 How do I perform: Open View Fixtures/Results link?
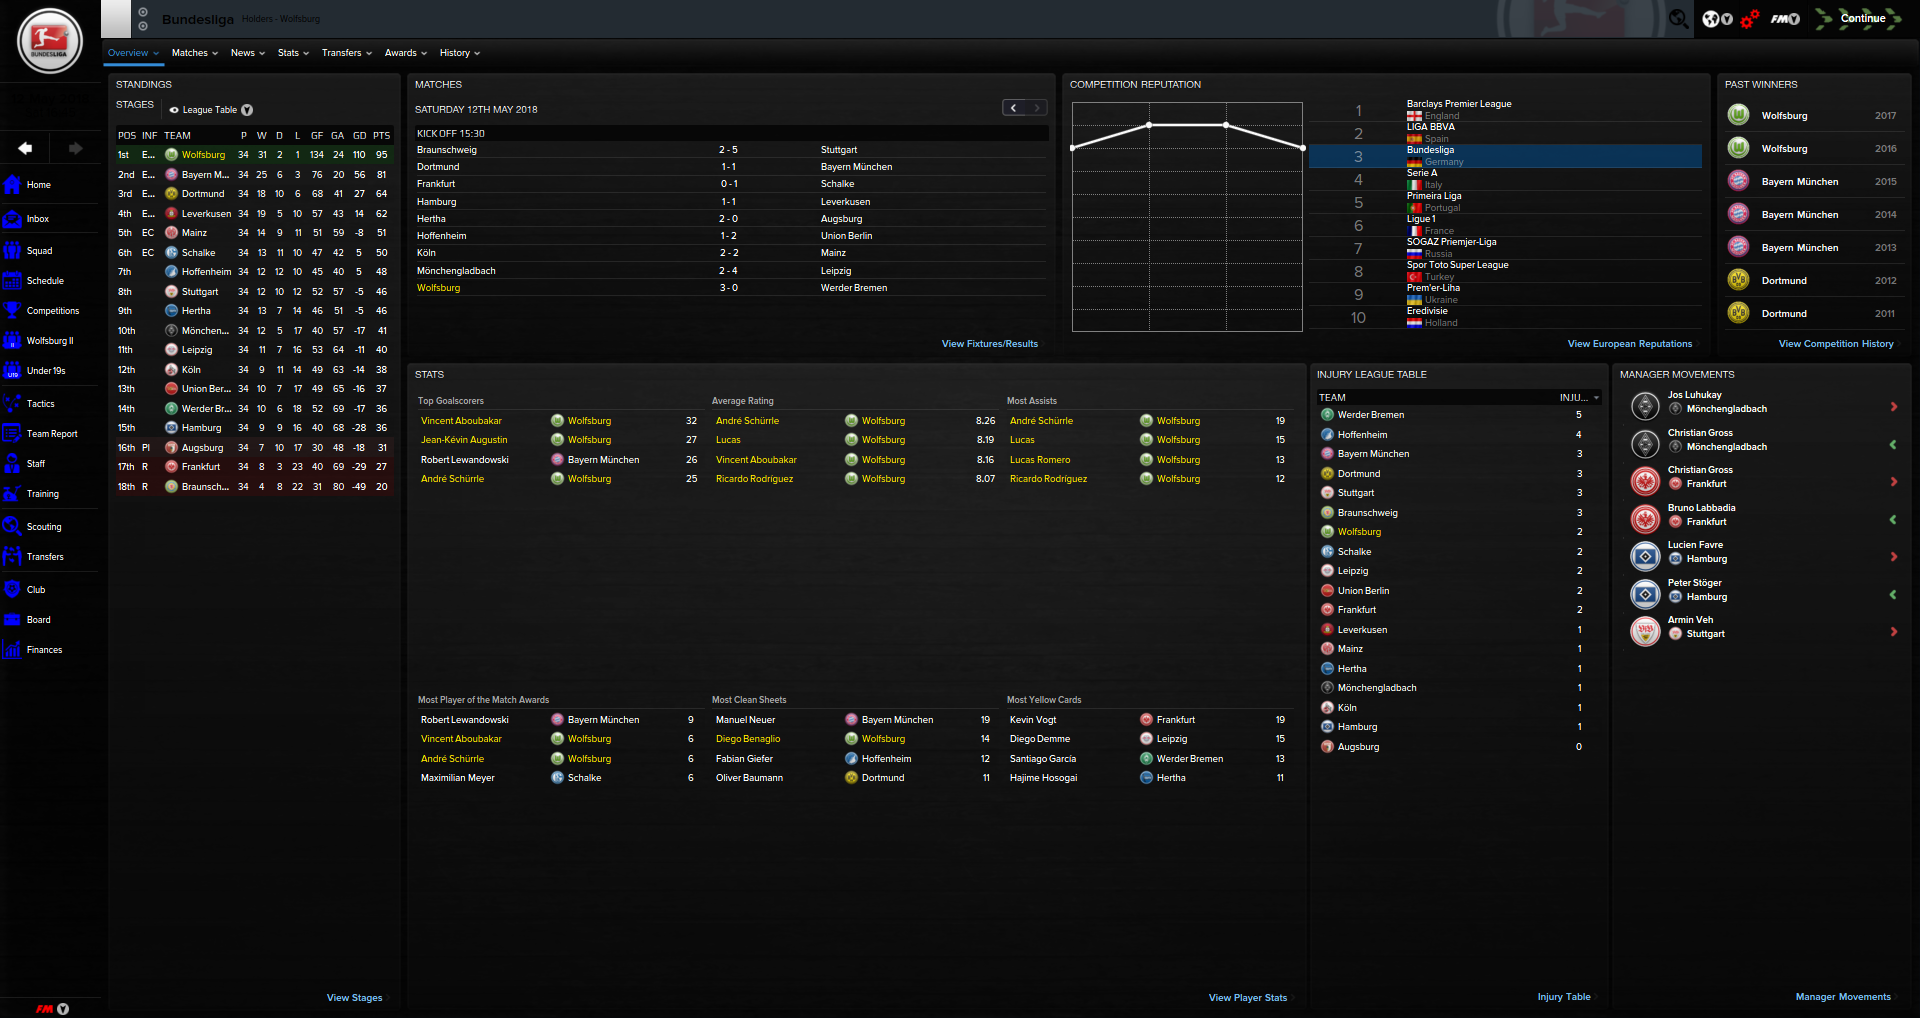tap(990, 344)
